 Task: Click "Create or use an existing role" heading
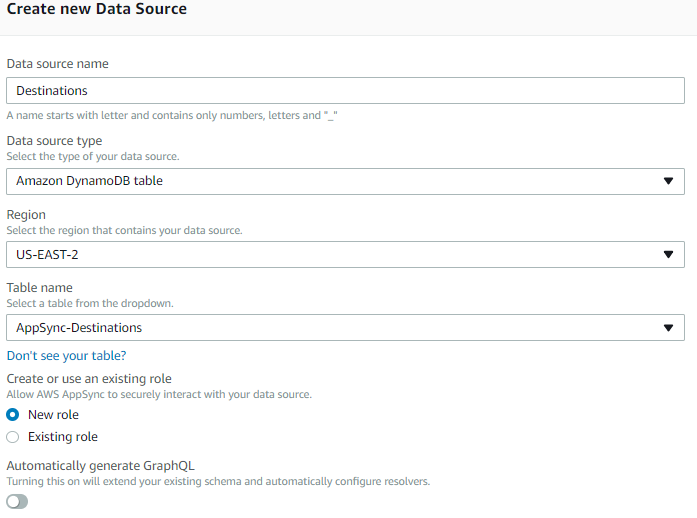click(x=89, y=379)
